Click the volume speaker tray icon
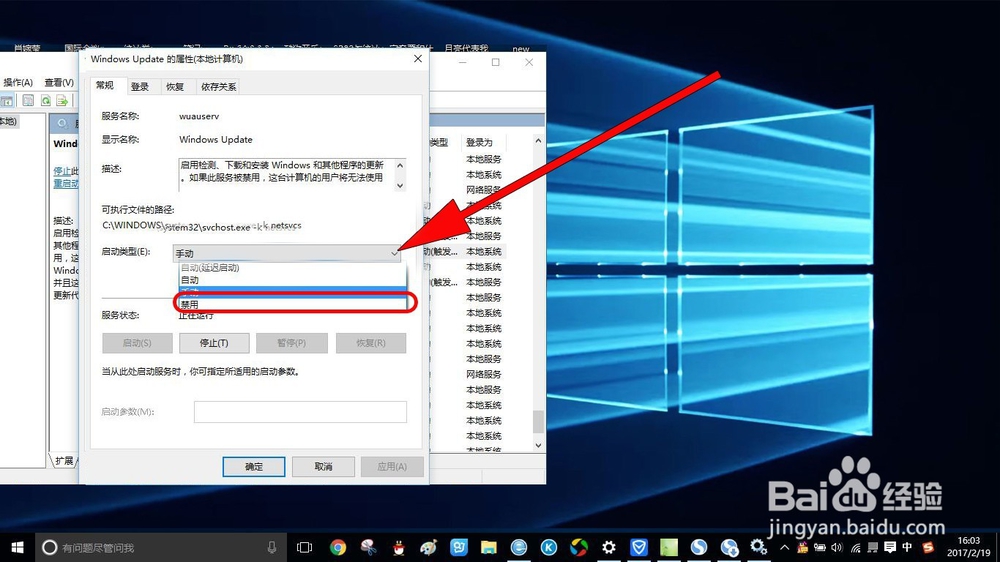The image size is (1000, 562). tap(837, 547)
